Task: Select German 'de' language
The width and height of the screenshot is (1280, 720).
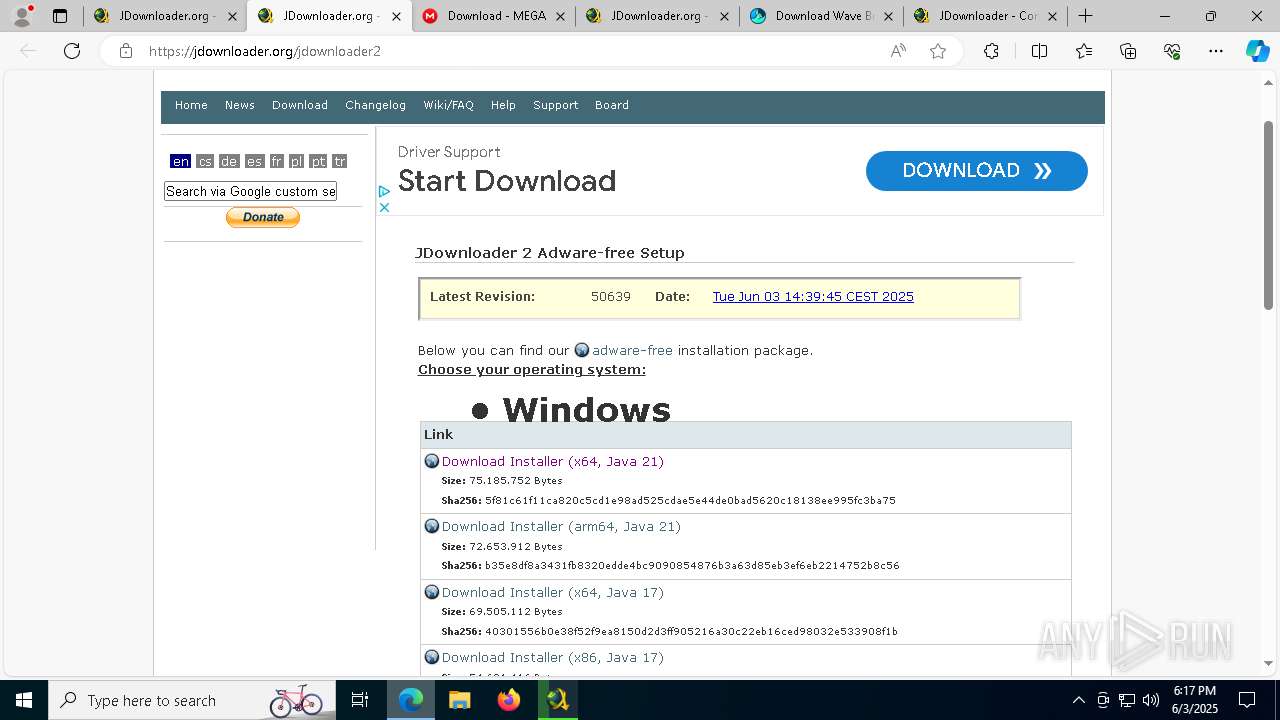Action: point(229,161)
